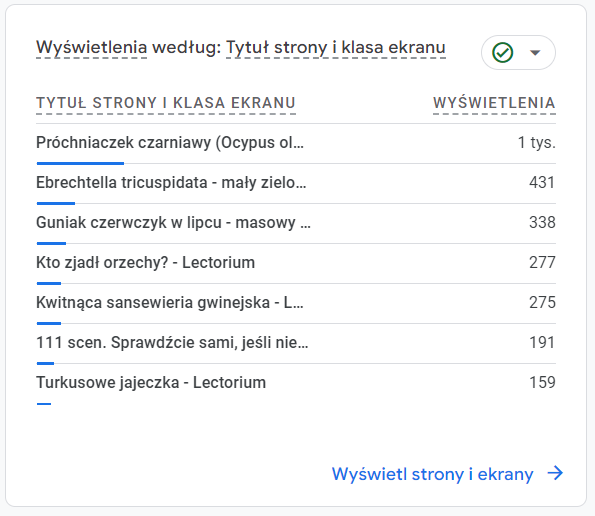Click the blue bar under Próchniaczek czarniawy
This screenshot has height=516, width=595.
click(80, 164)
